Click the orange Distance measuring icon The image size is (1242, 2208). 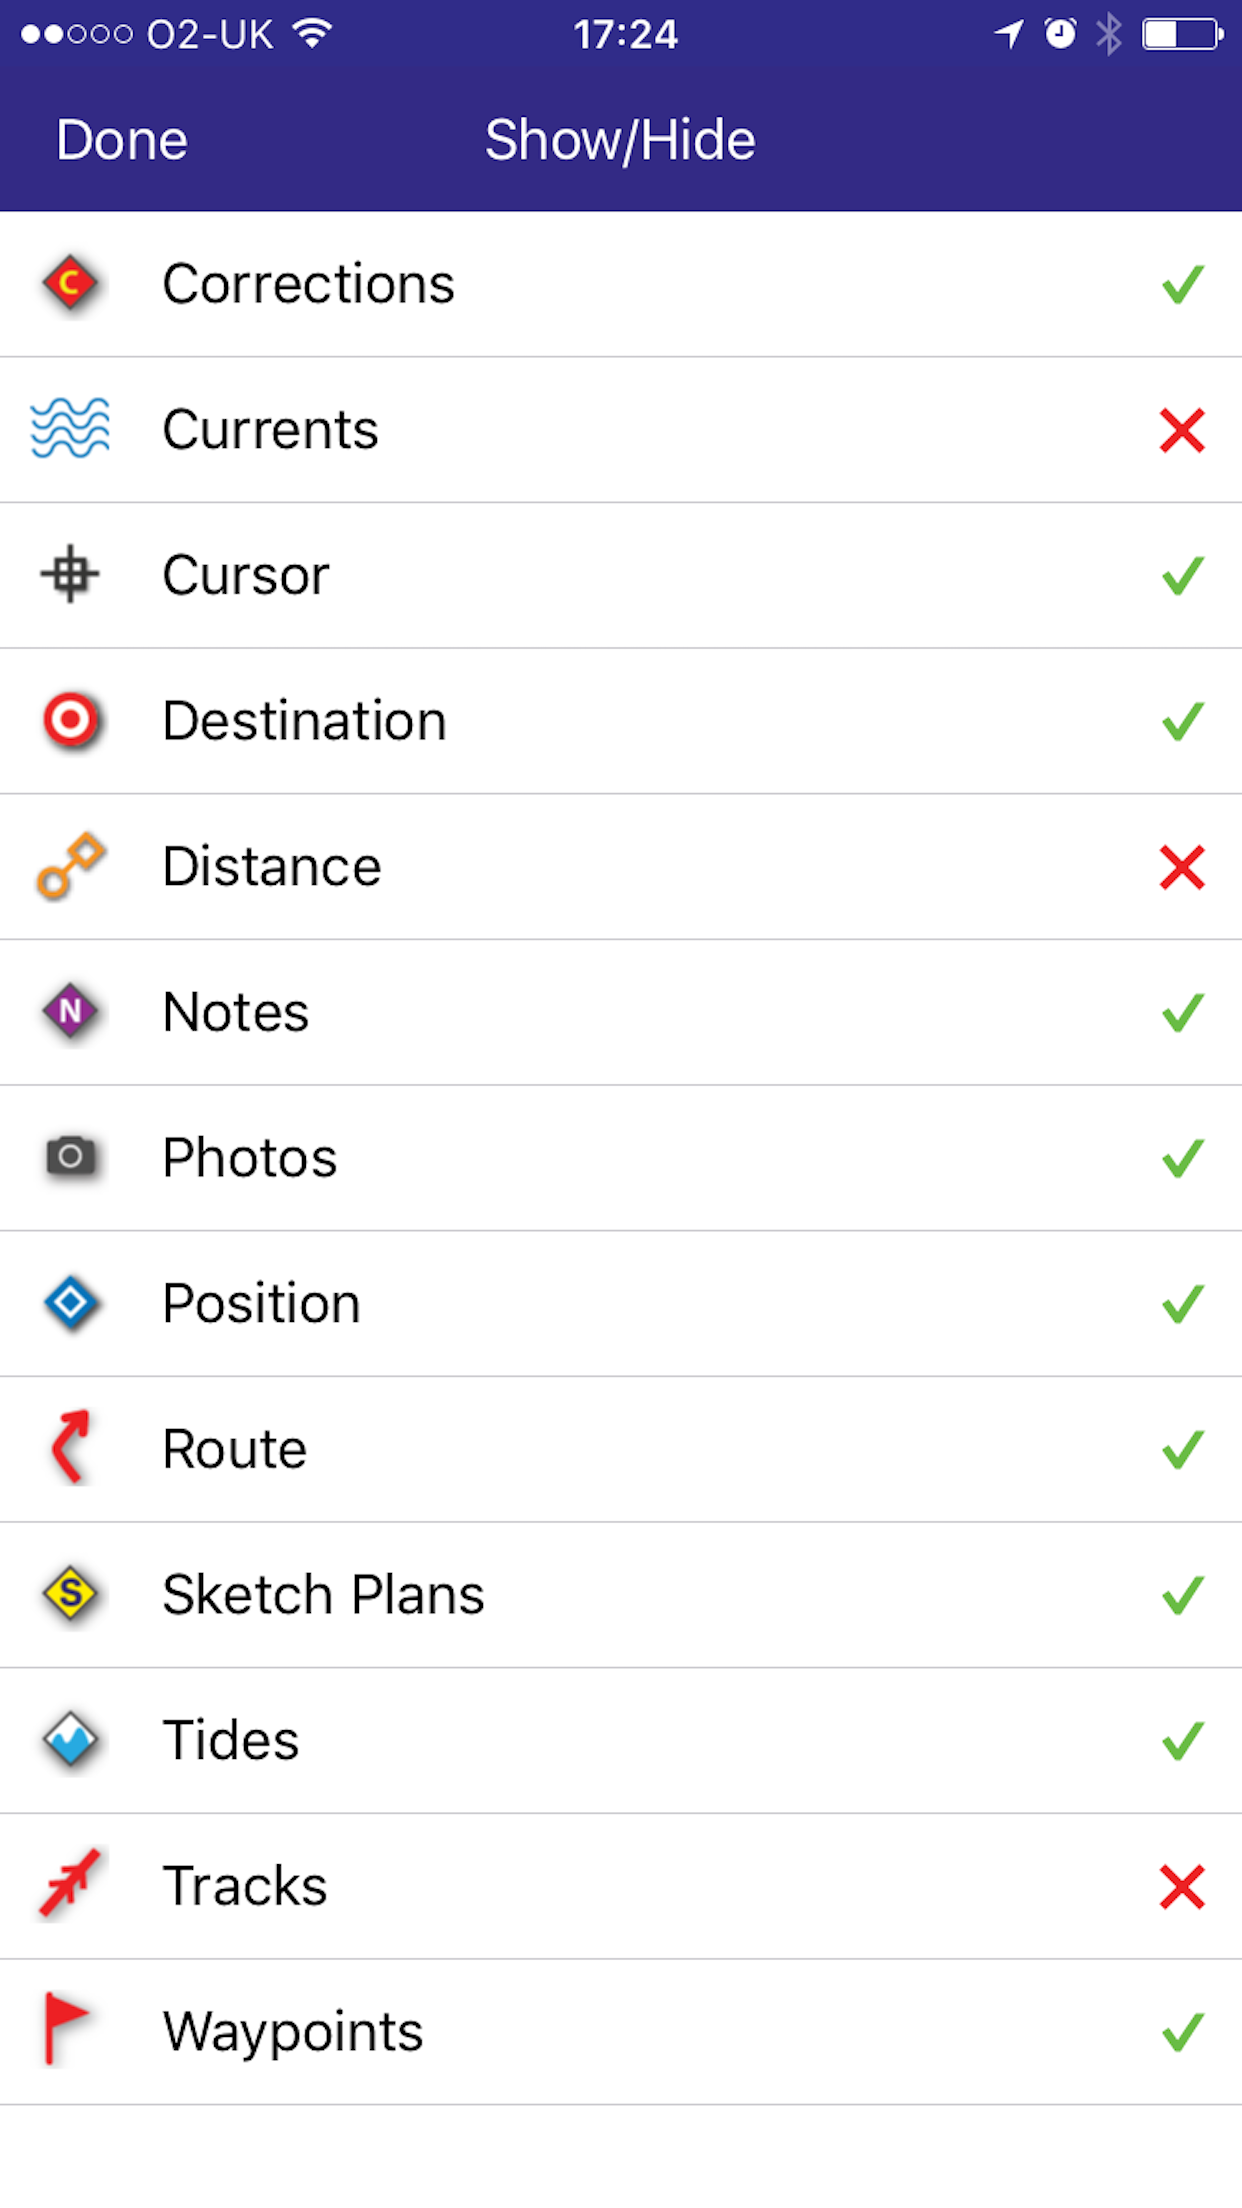point(70,866)
